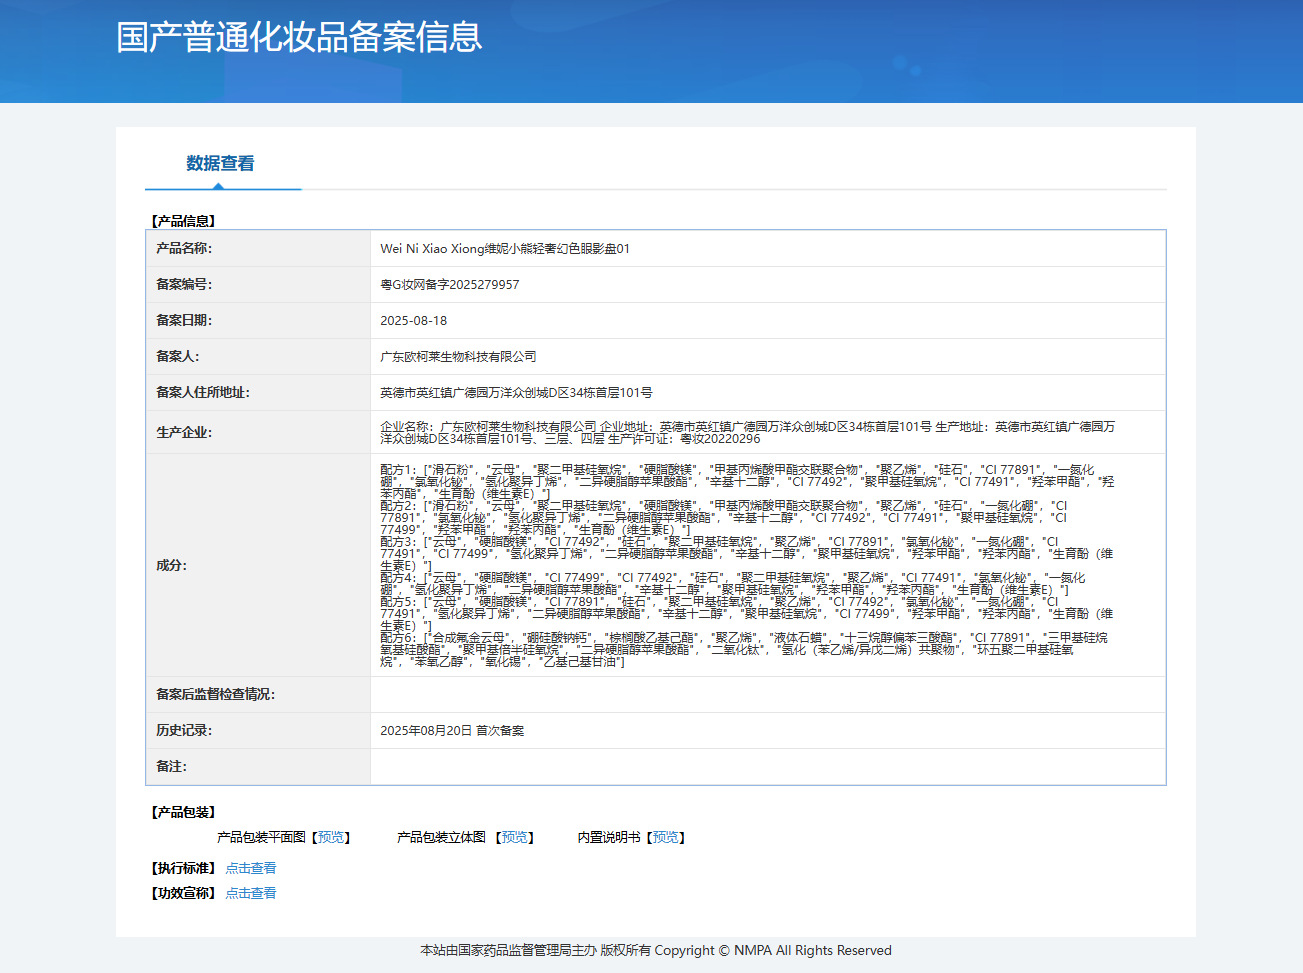This screenshot has width=1303, height=973.
Task: Click the 产品名称 row label
Action: 184,248
